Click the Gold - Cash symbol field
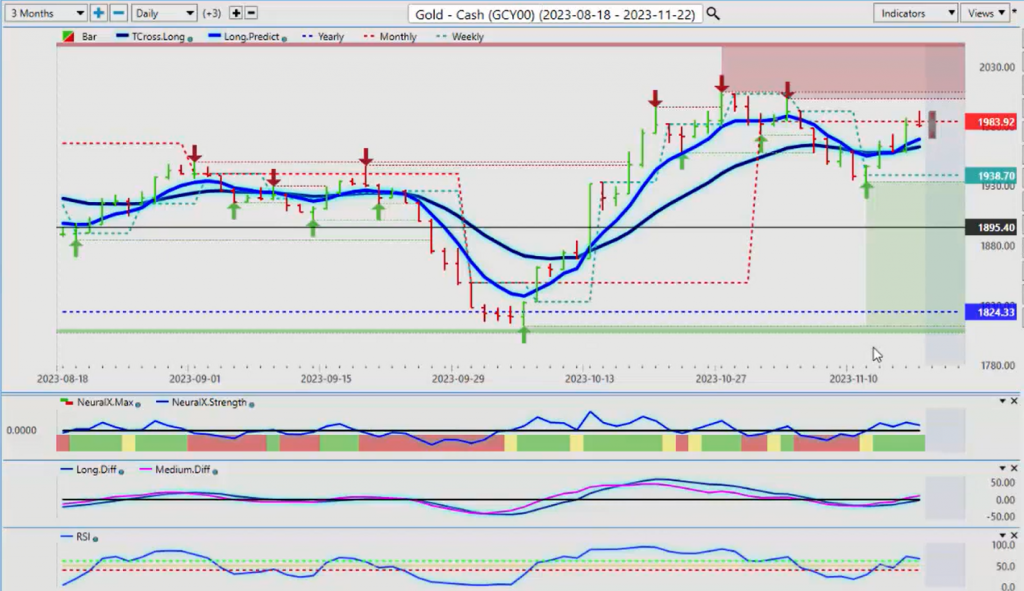This screenshot has height=591, width=1024. [x=555, y=13]
